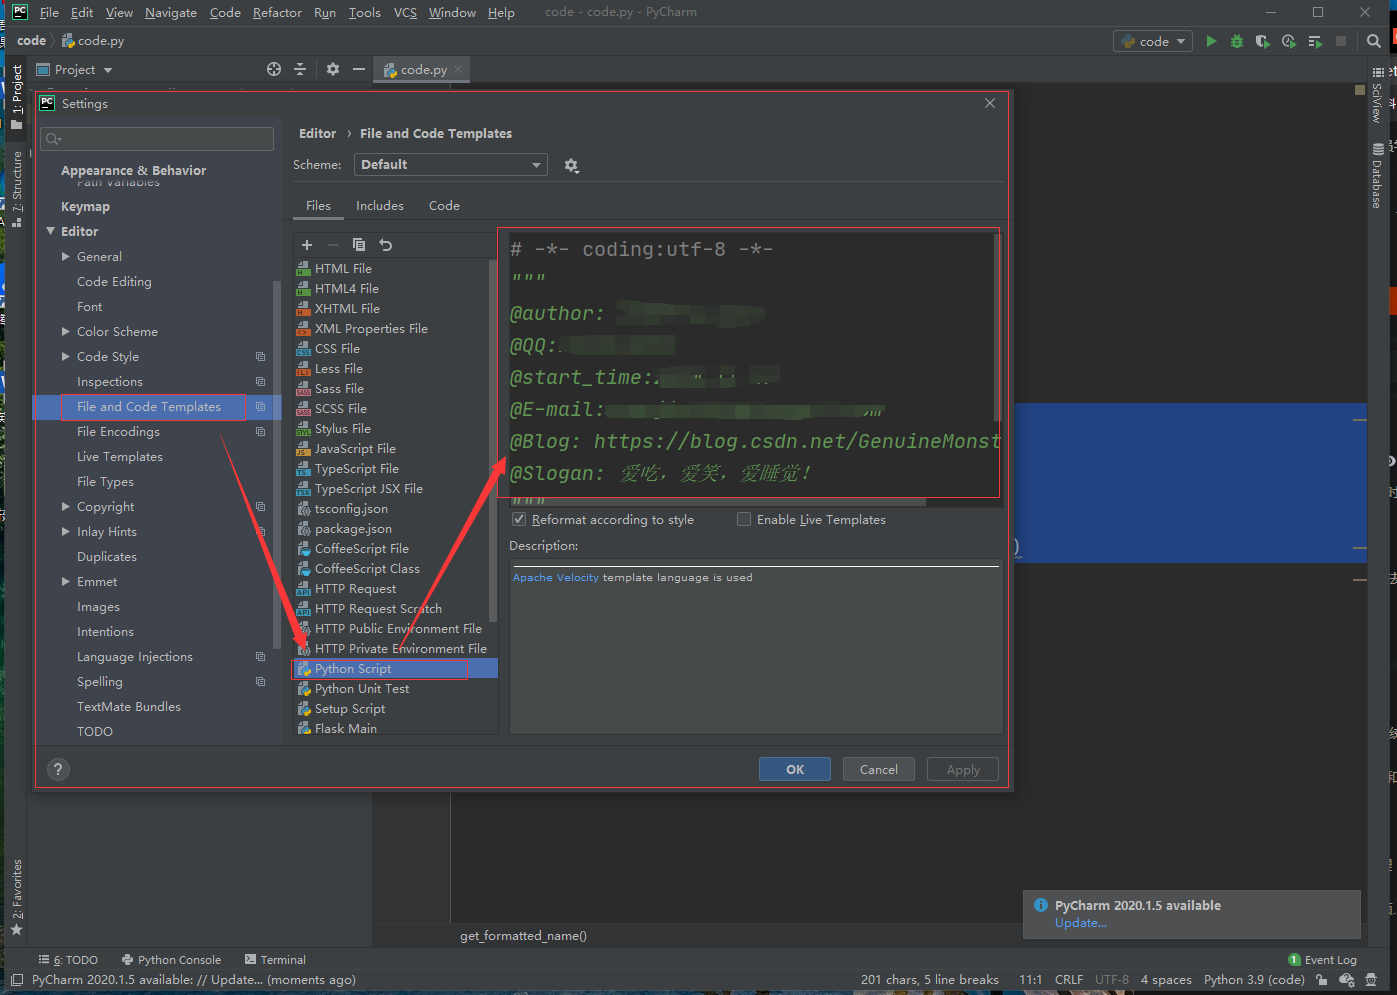Switch to the Includes tab

tap(380, 206)
